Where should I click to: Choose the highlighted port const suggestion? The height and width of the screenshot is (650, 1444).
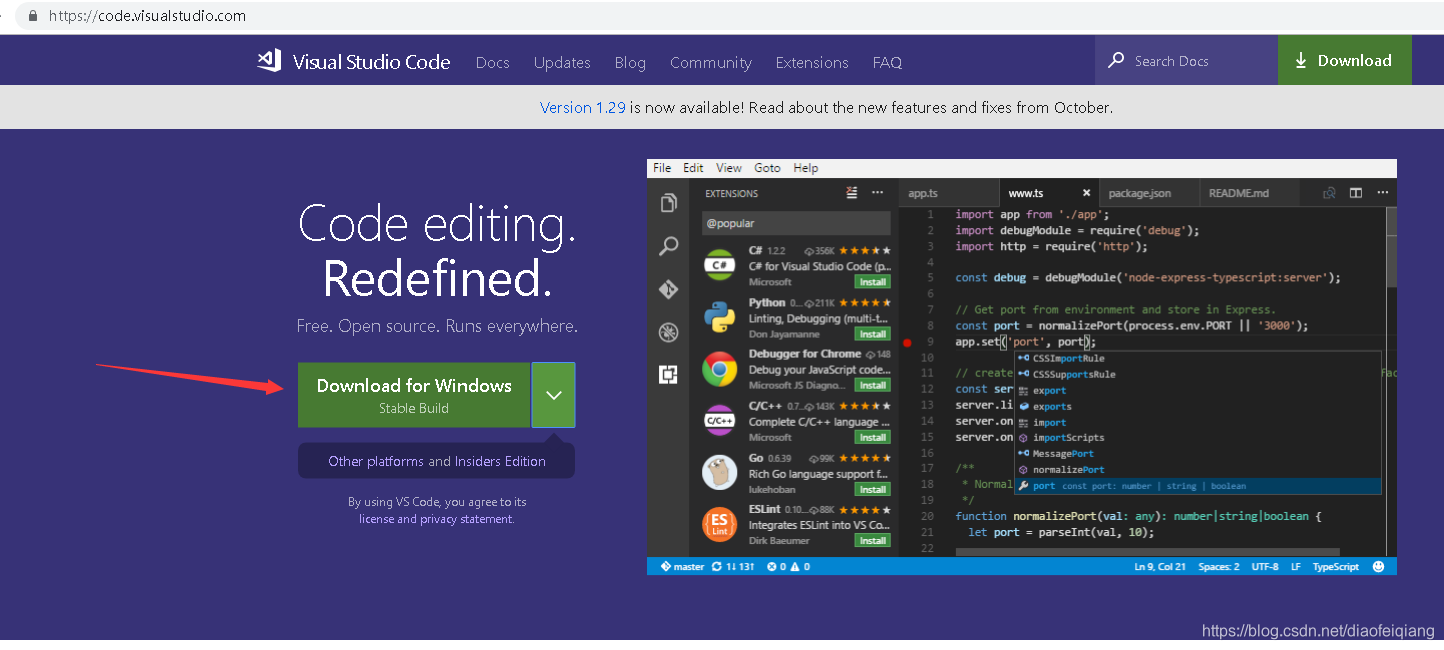(x=1198, y=486)
